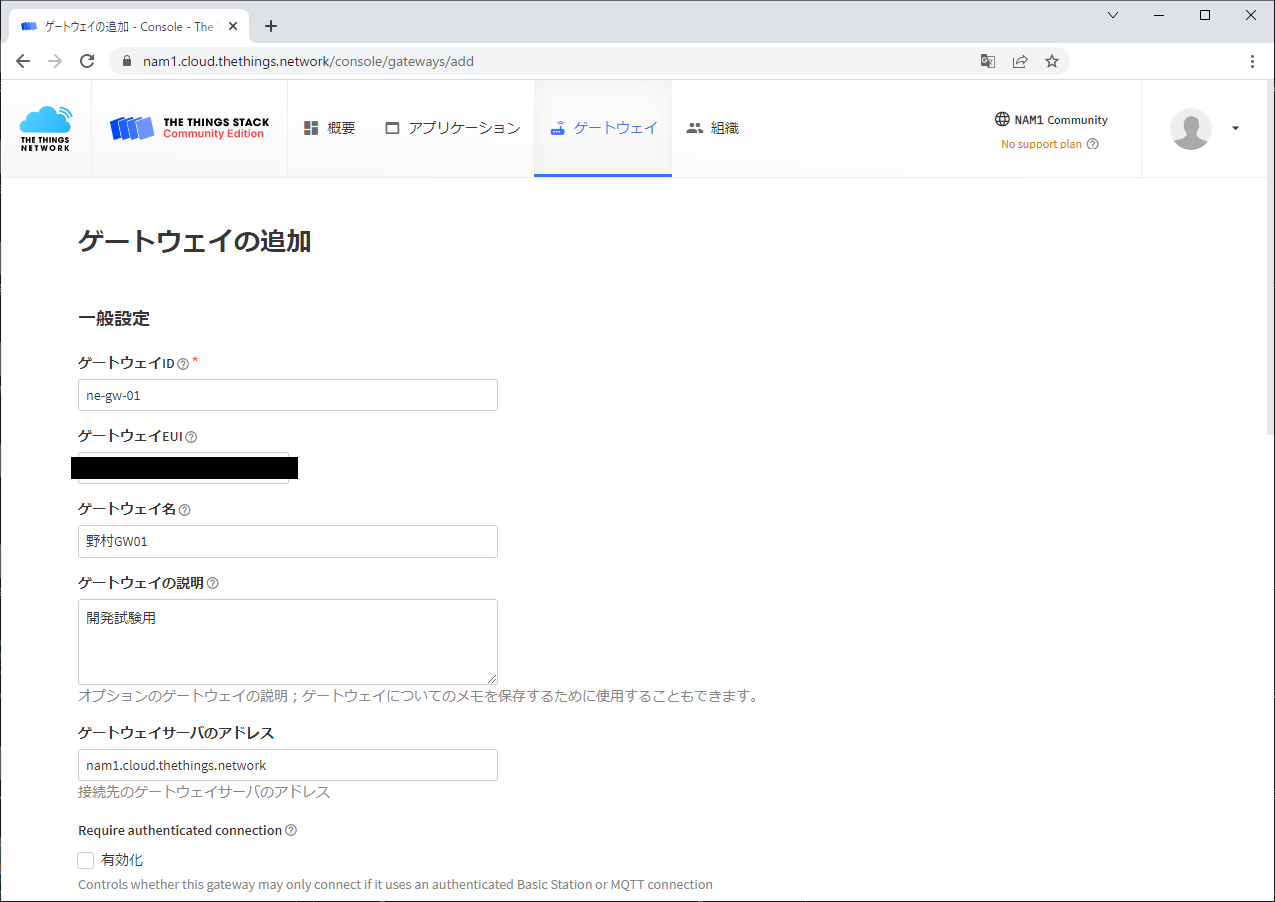Click the ゲートウェイの説明 text area
This screenshot has width=1275, height=902.
(288, 642)
